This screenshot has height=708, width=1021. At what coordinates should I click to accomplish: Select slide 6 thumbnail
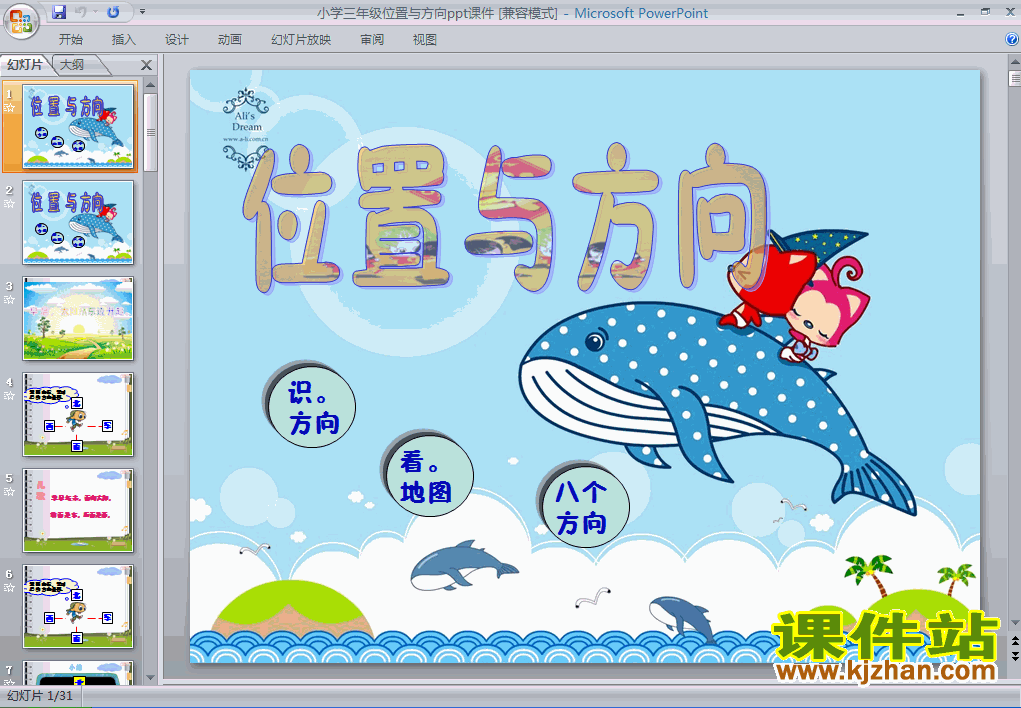point(78,606)
